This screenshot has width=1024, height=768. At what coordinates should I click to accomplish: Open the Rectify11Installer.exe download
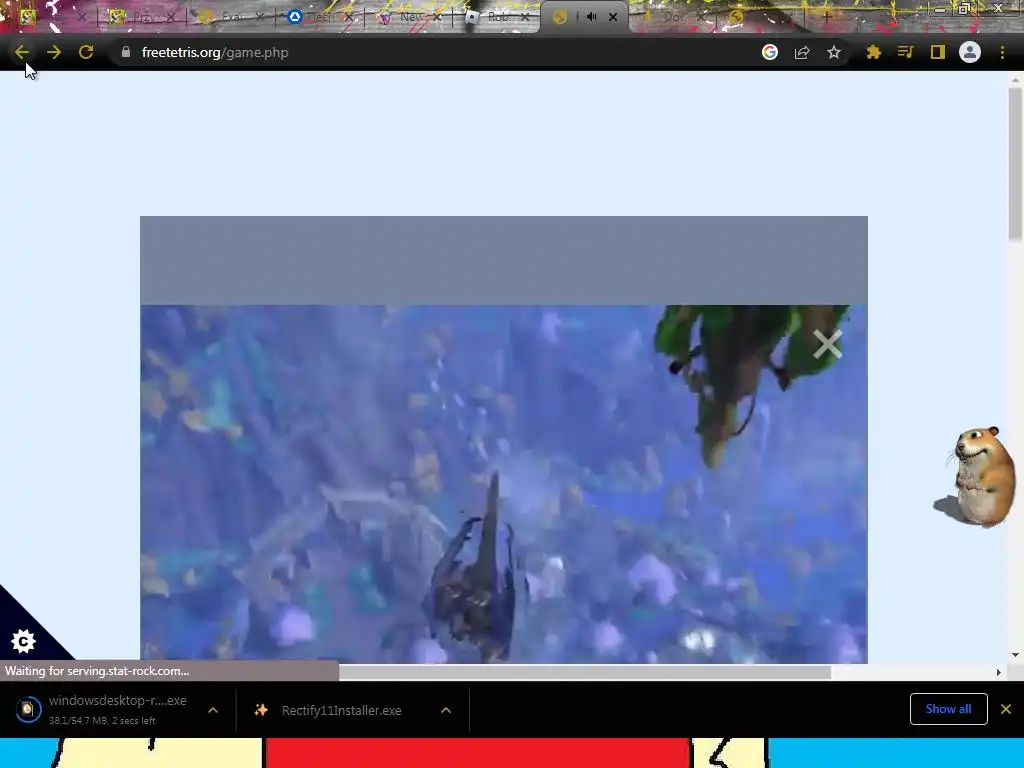click(x=342, y=710)
